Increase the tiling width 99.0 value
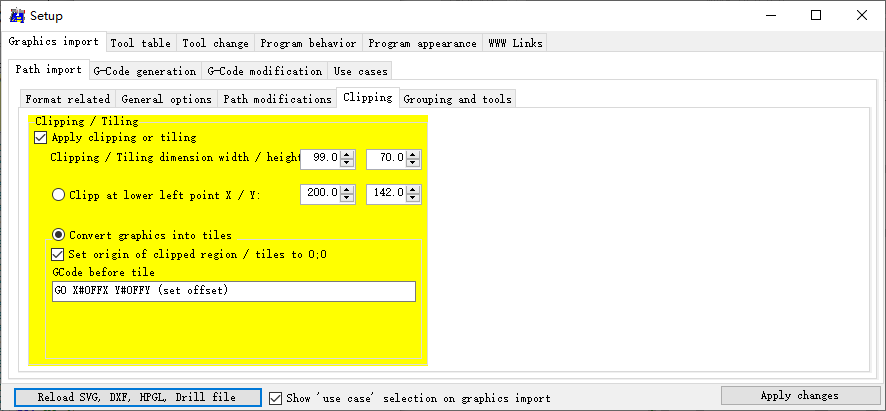 [347, 154]
